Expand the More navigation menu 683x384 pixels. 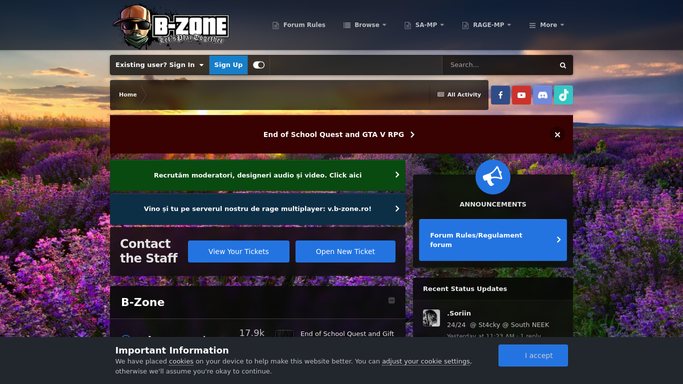546,25
